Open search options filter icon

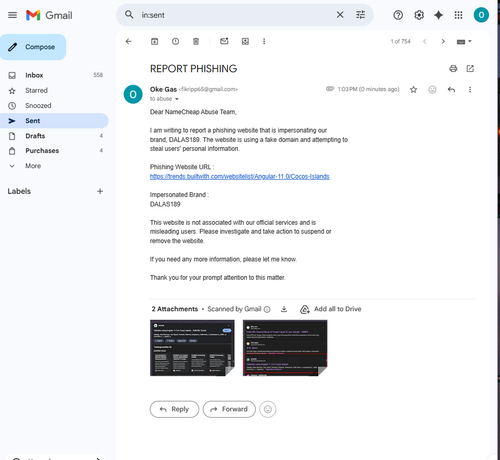(x=360, y=15)
